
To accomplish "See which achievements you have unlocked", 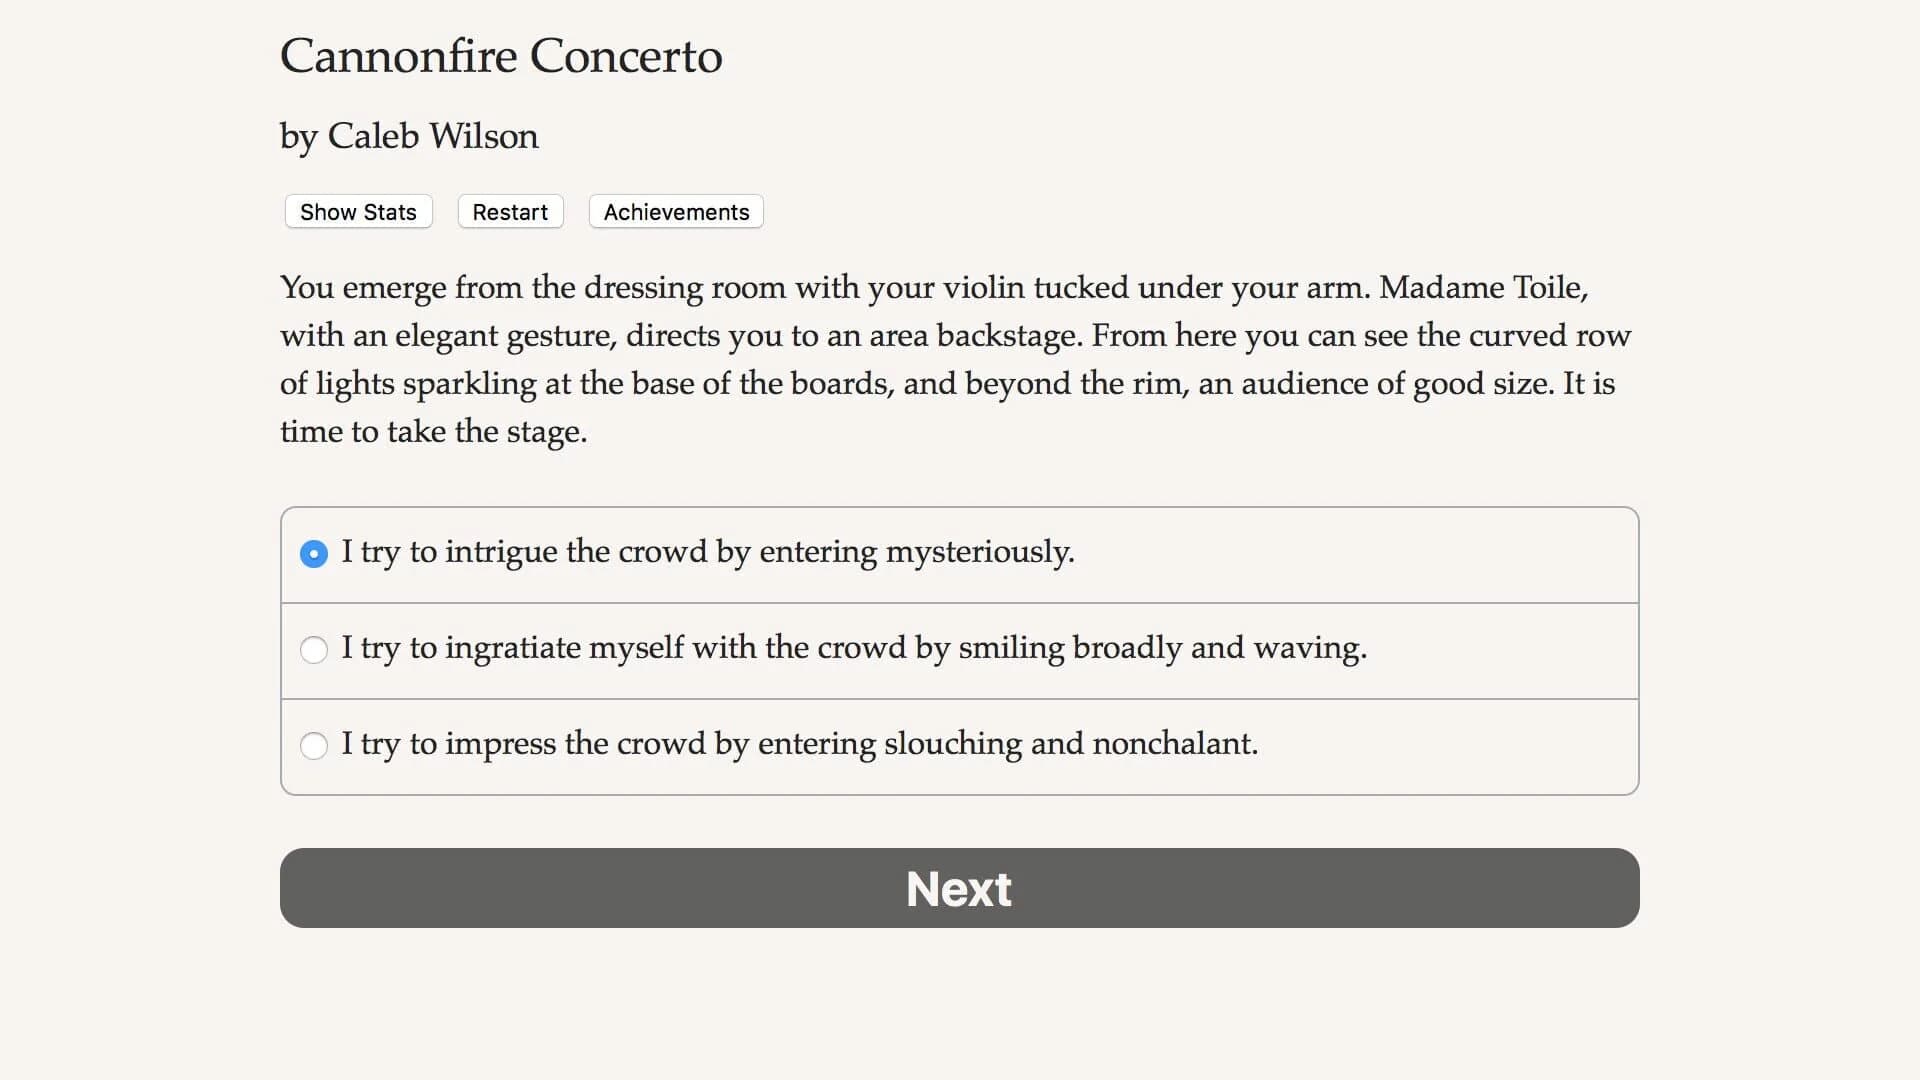I will click(x=675, y=211).
